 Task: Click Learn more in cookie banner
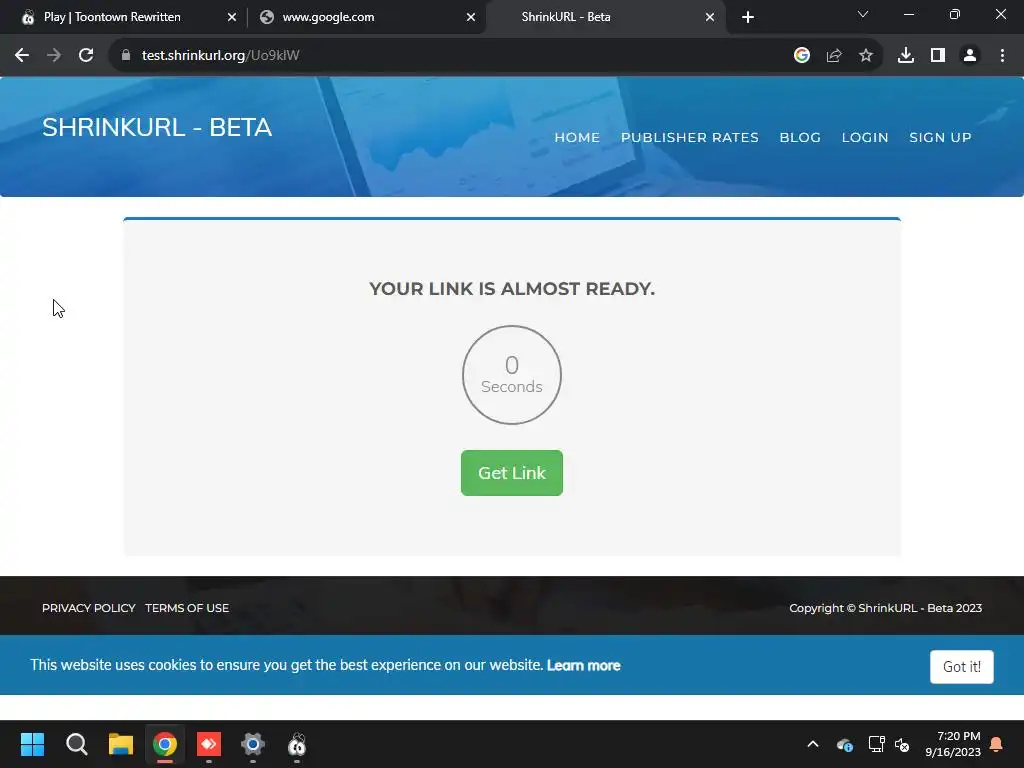[584, 665]
